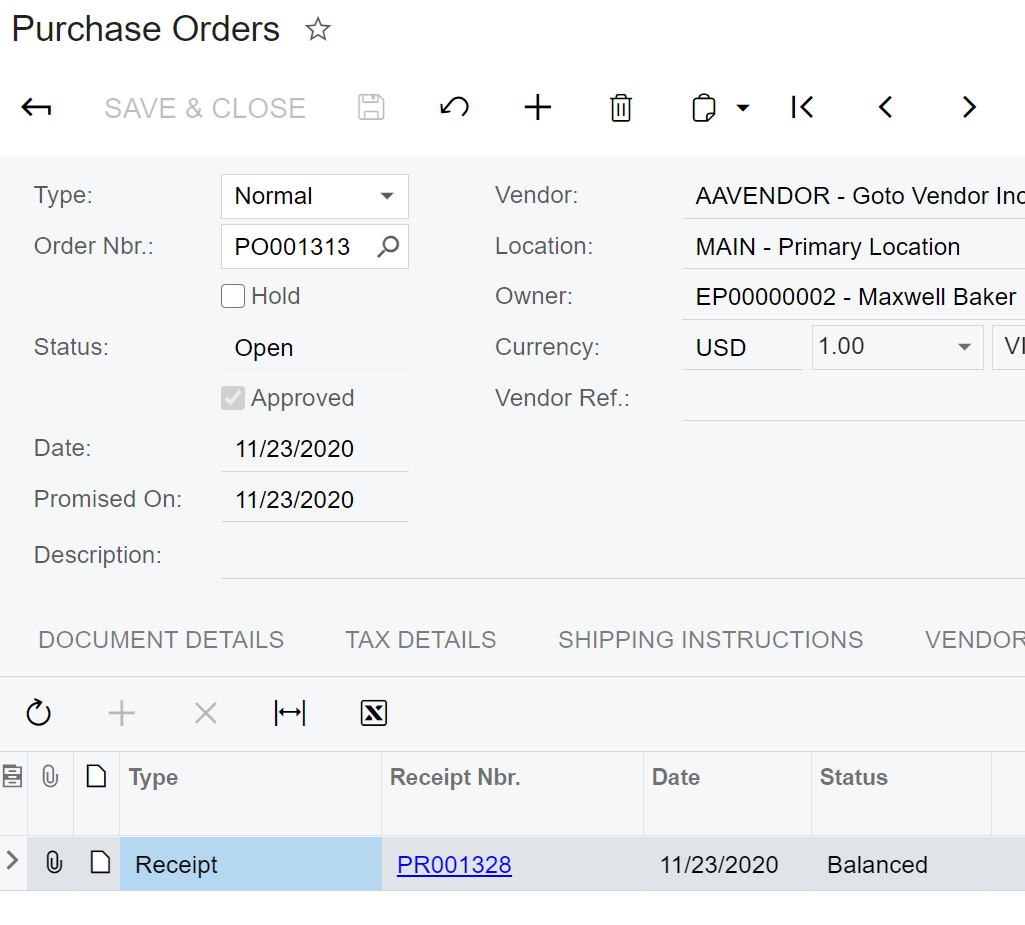Click the delete trash can icon

621,108
